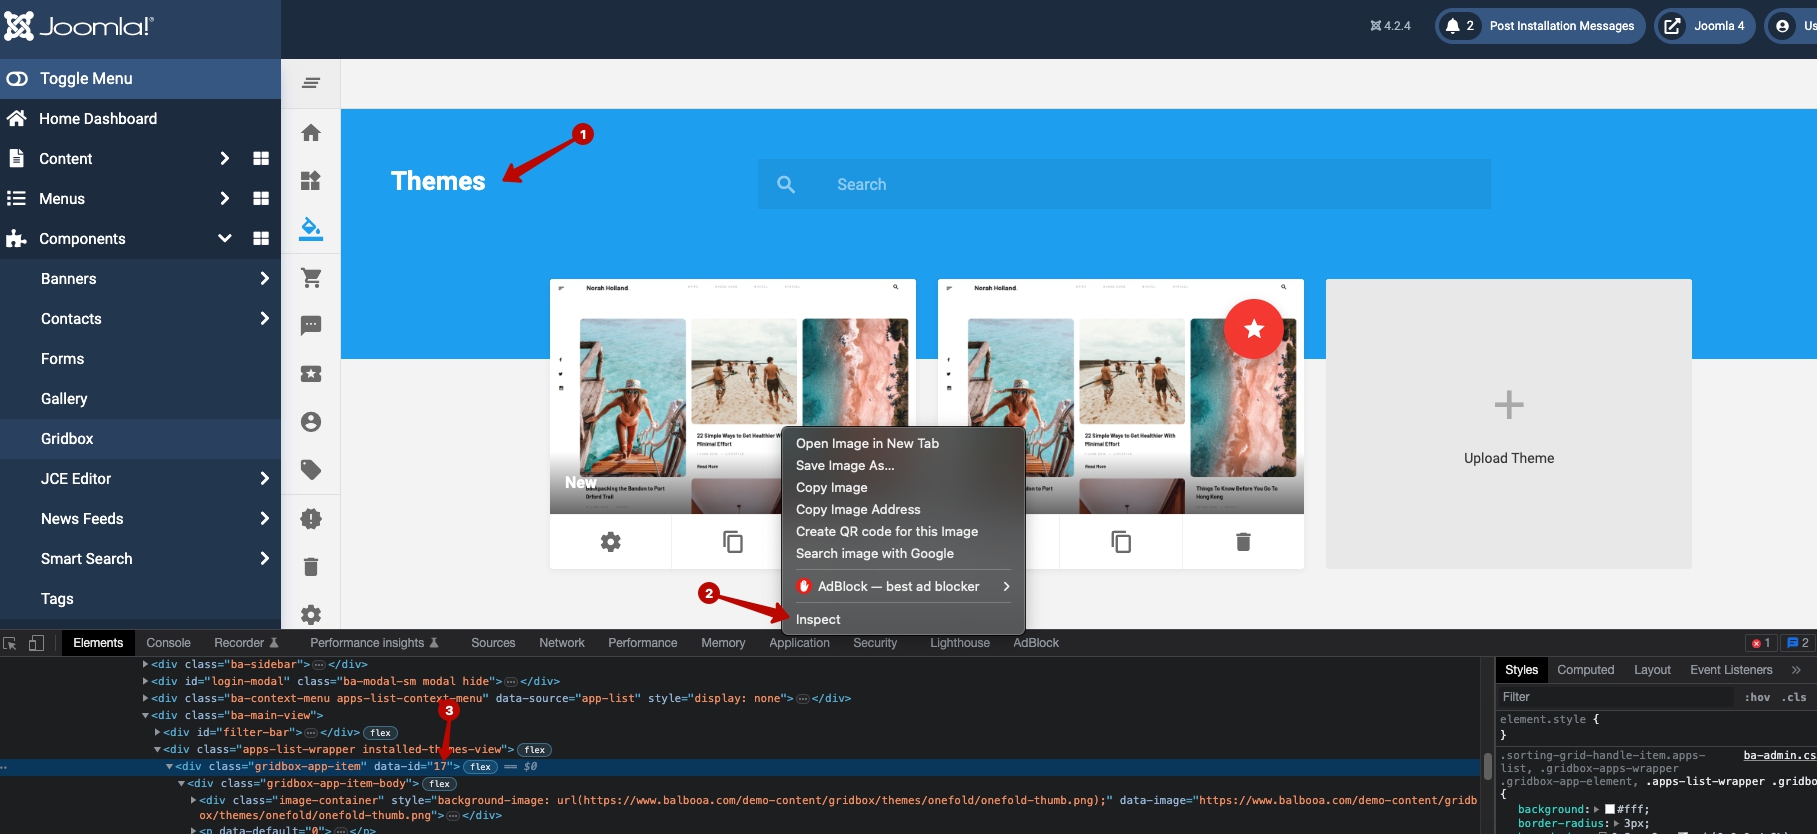Click the default star badge on second theme
This screenshot has width=1817, height=834.
pos(1254,328)
